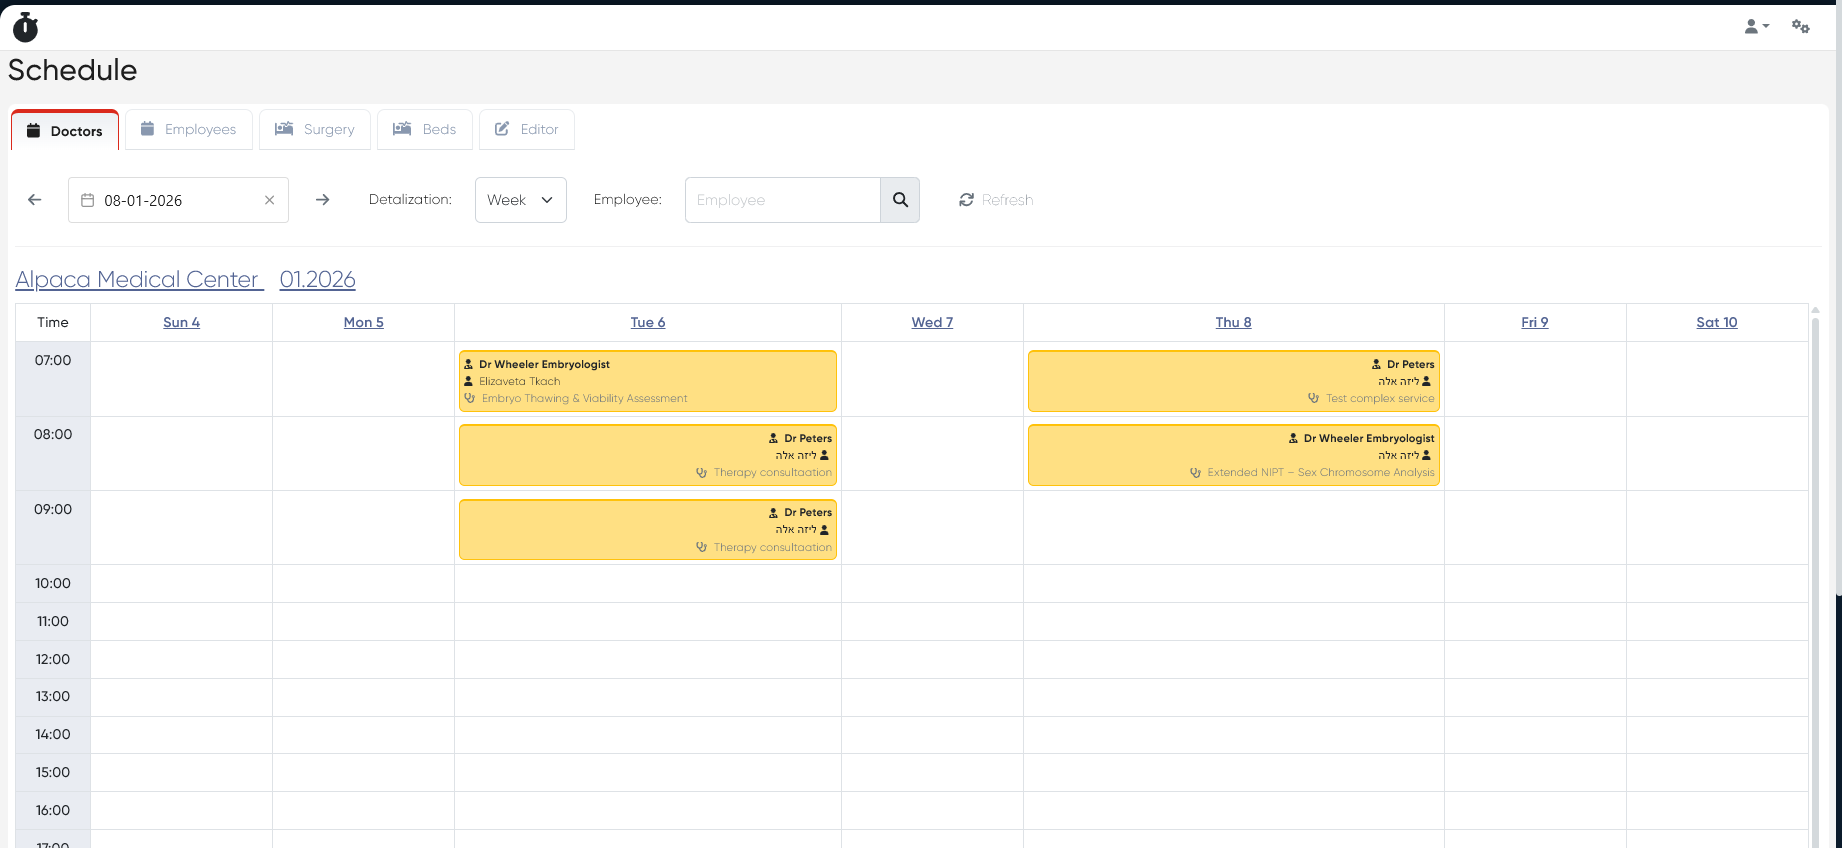Clear the date field with X icon

[269, 200]
